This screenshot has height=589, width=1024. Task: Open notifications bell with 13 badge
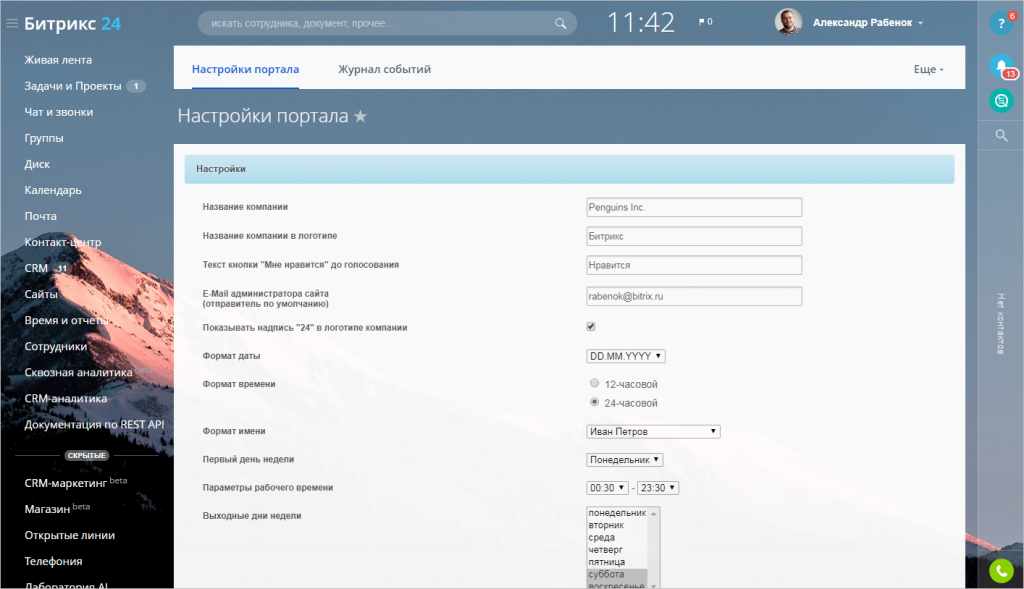pyautogui.click(x=1001, y=65)
